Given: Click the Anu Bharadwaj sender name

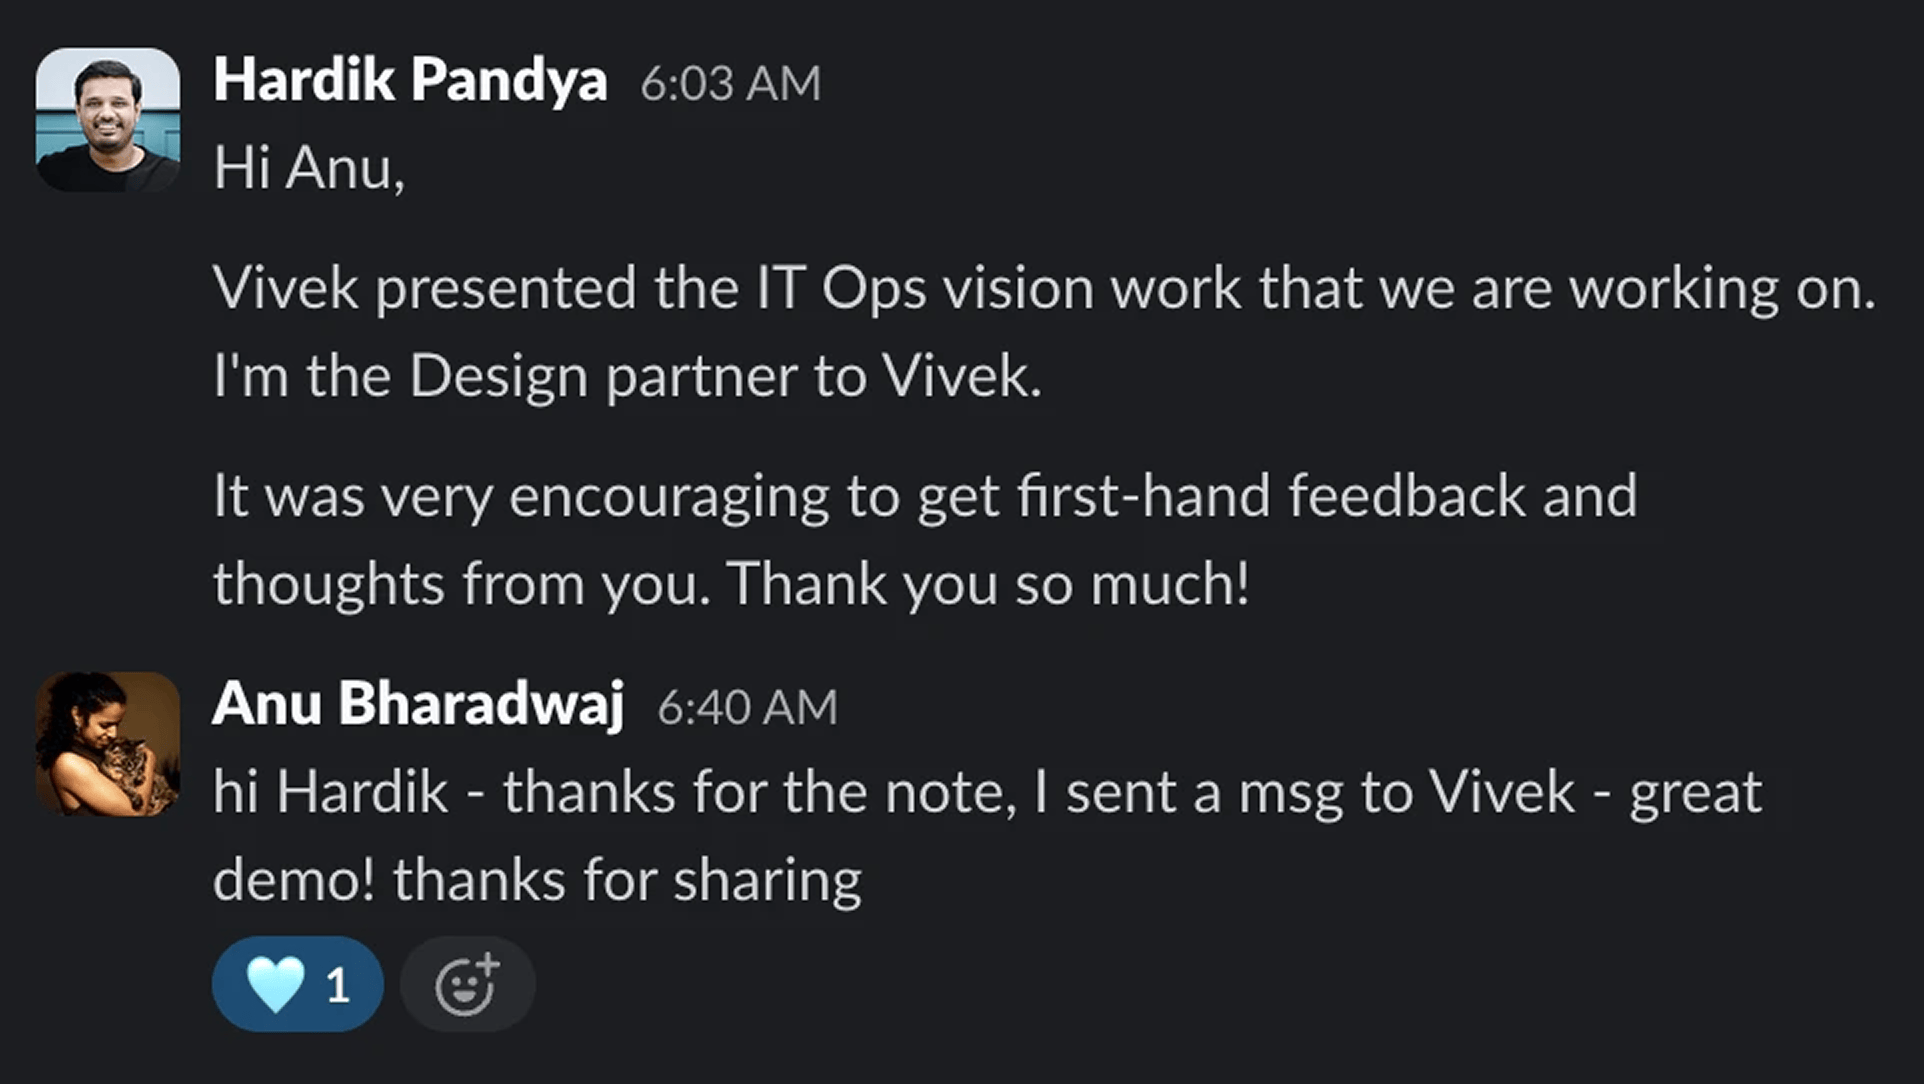Looking at the screenshot, I should tap(418, 704).
